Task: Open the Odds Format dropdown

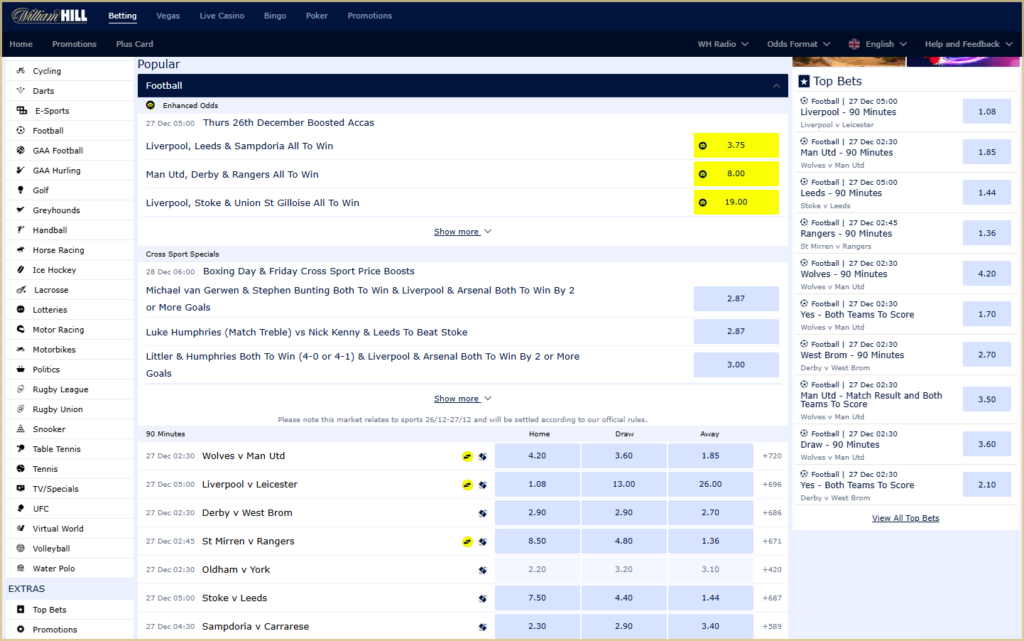Action: (x=799, y=44)
